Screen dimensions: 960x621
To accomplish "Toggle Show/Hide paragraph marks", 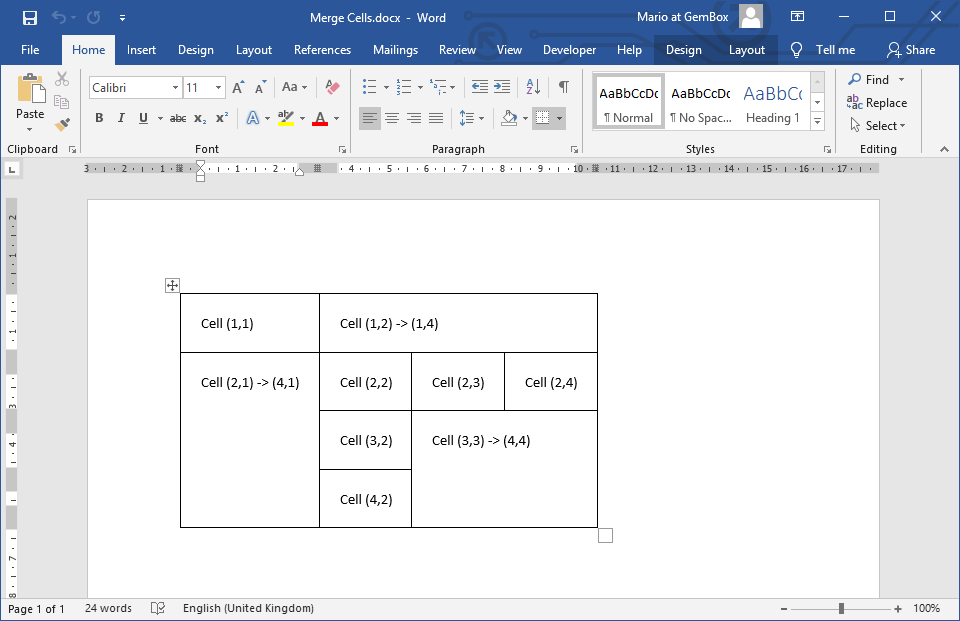I will [564, 87].
